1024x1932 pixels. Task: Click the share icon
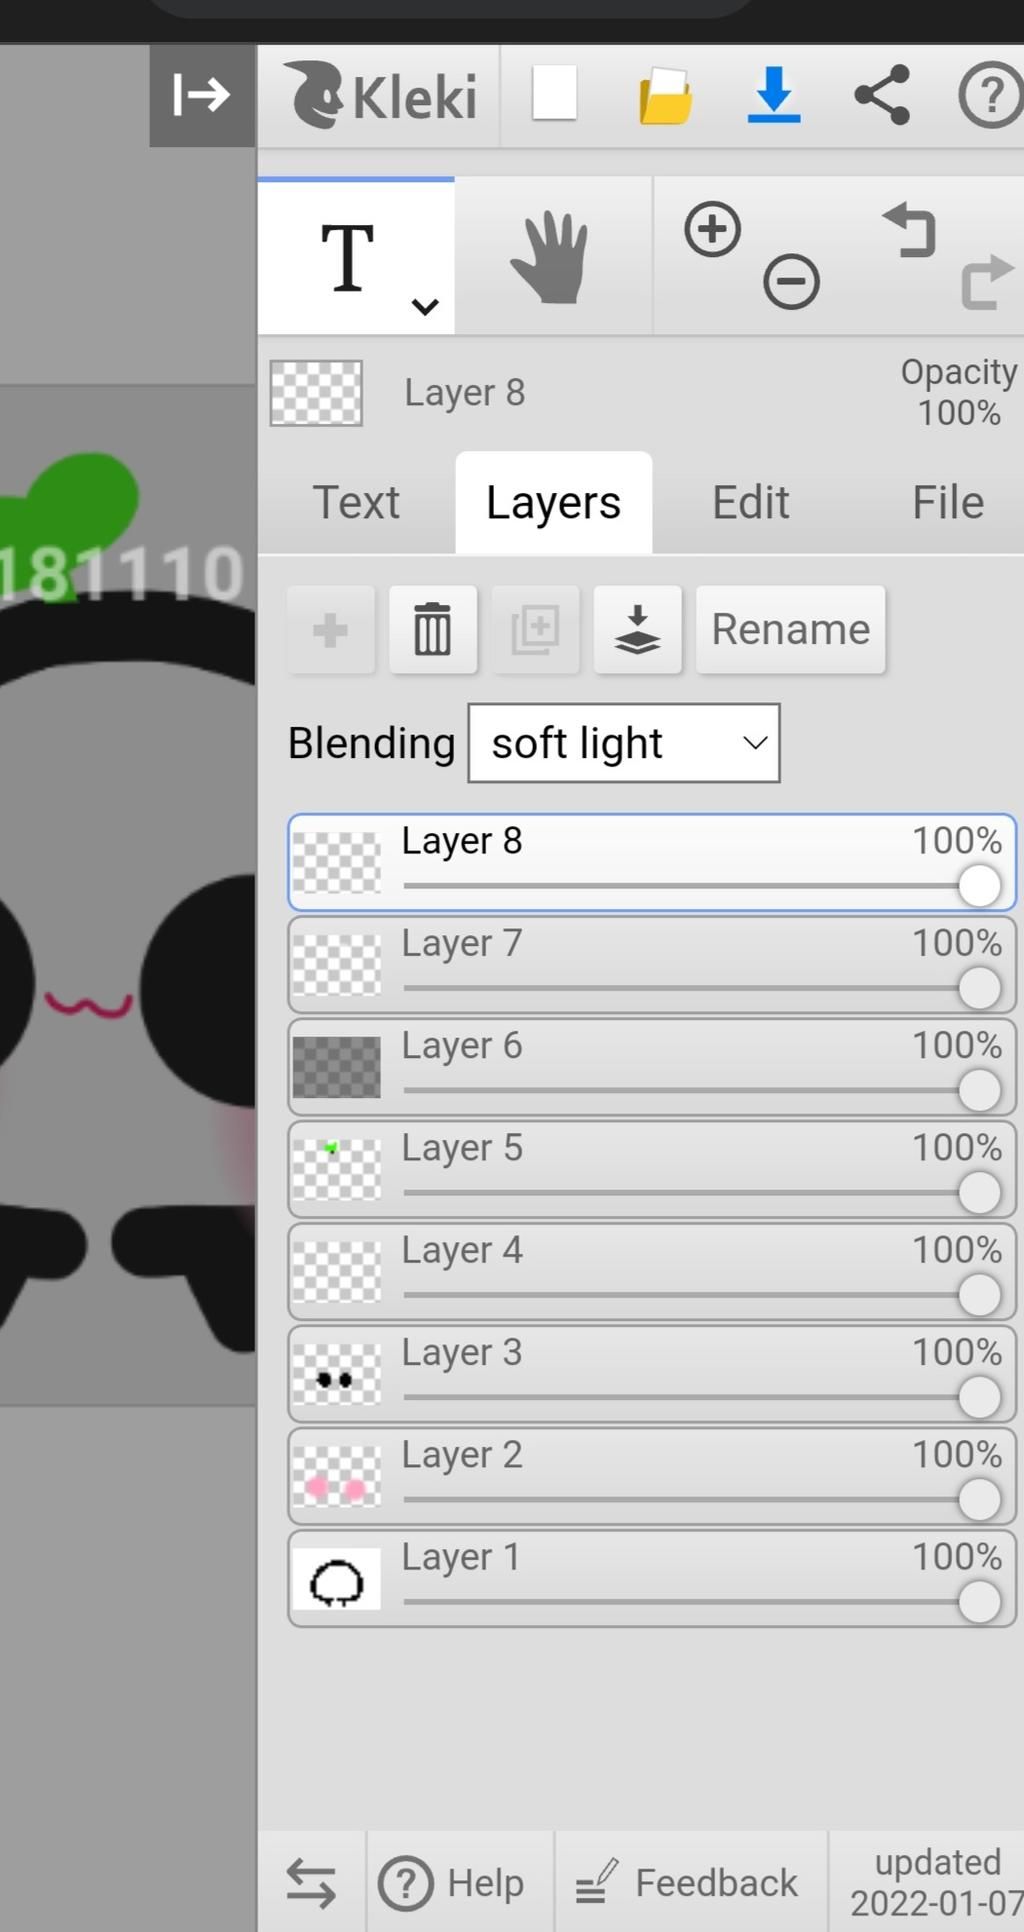coord(882,95)
